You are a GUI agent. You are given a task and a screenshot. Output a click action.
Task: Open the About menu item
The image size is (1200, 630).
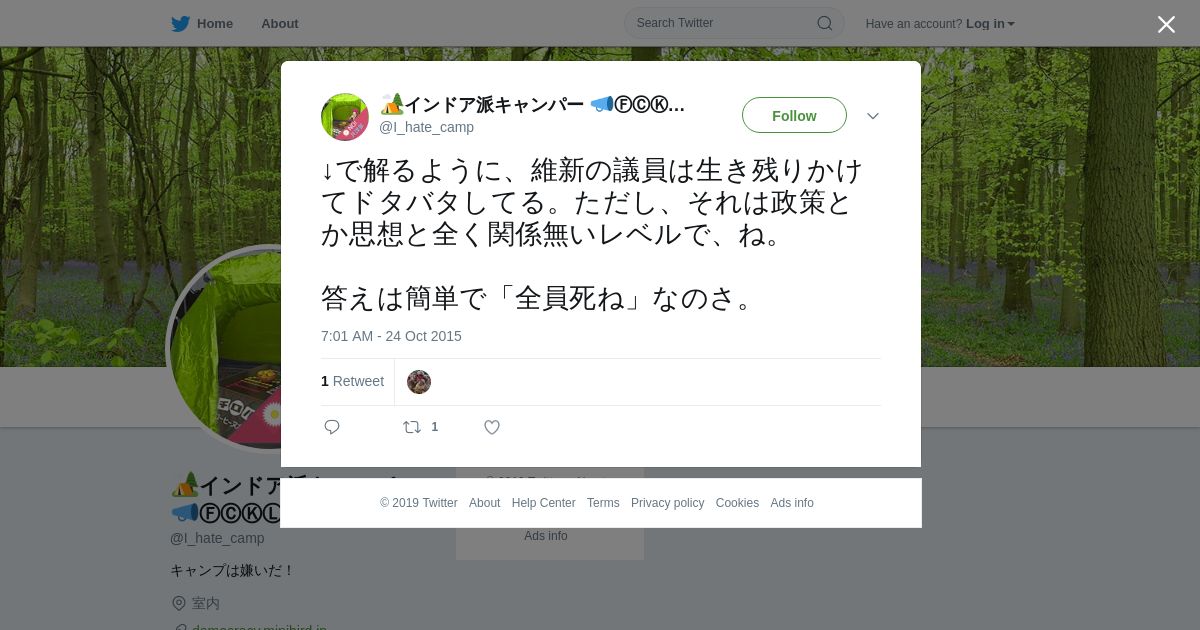(280, 24)
